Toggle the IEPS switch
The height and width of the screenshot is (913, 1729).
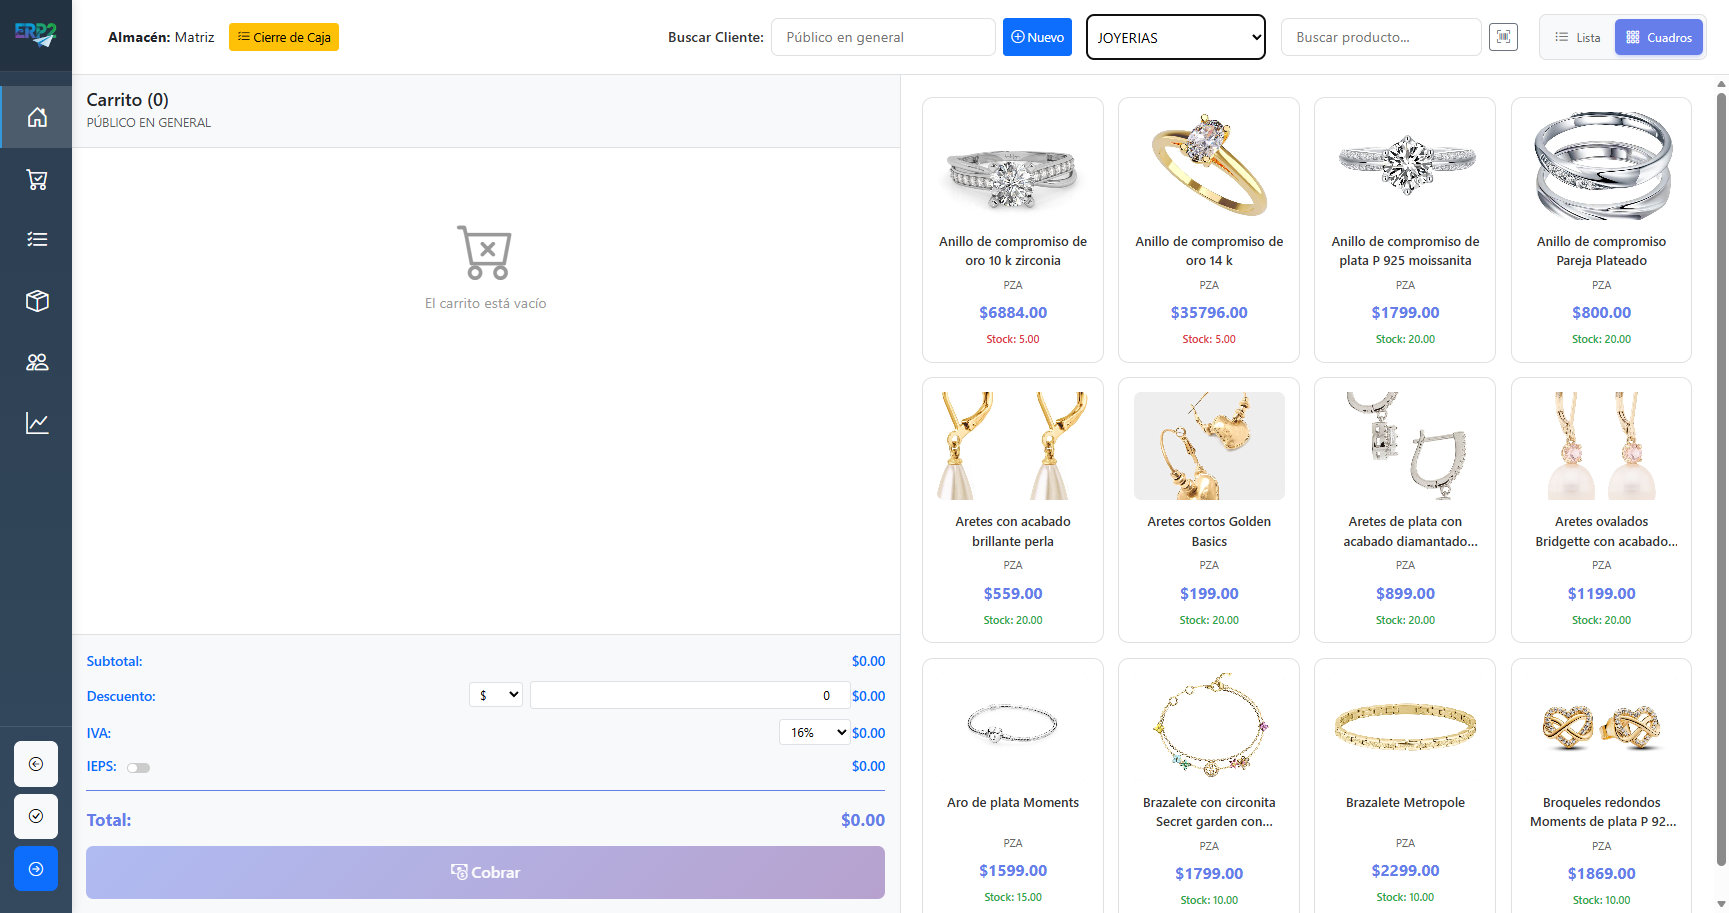(x=138, y=768)
